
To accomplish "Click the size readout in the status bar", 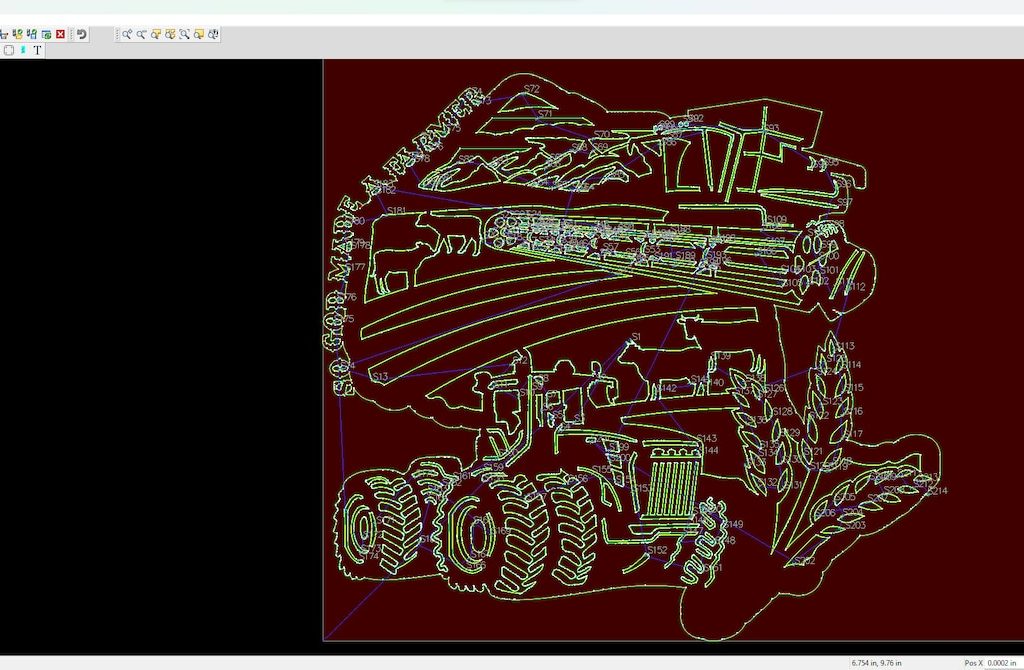I will 876,663.
